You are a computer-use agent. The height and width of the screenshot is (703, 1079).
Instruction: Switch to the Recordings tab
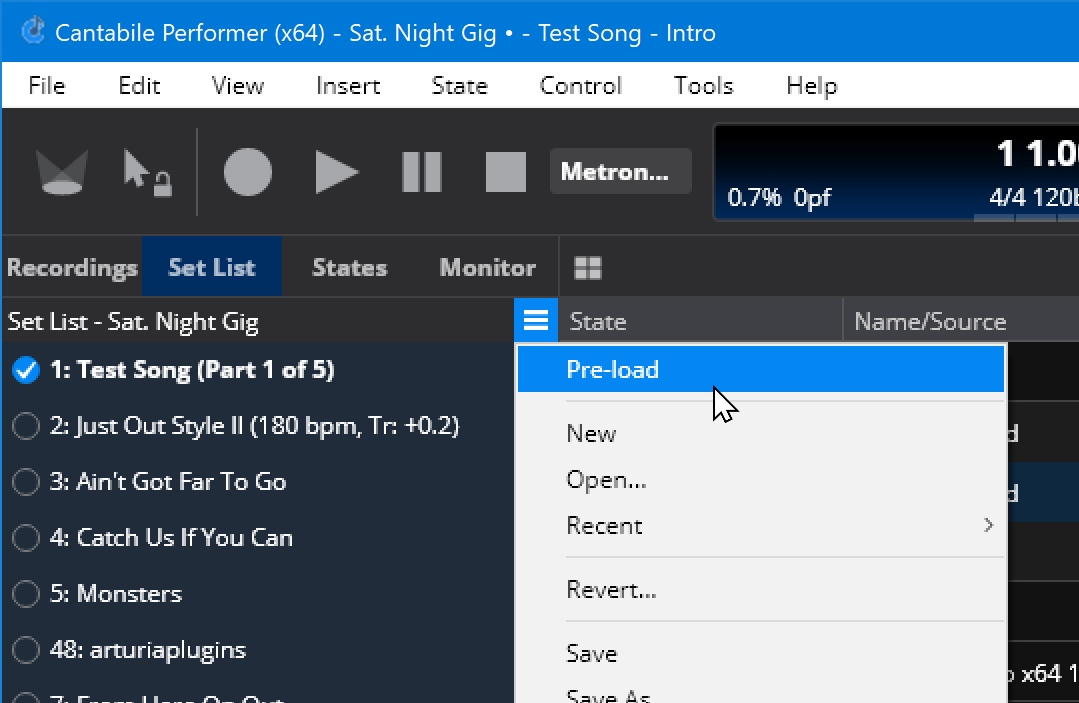click(x=72, y=267)
